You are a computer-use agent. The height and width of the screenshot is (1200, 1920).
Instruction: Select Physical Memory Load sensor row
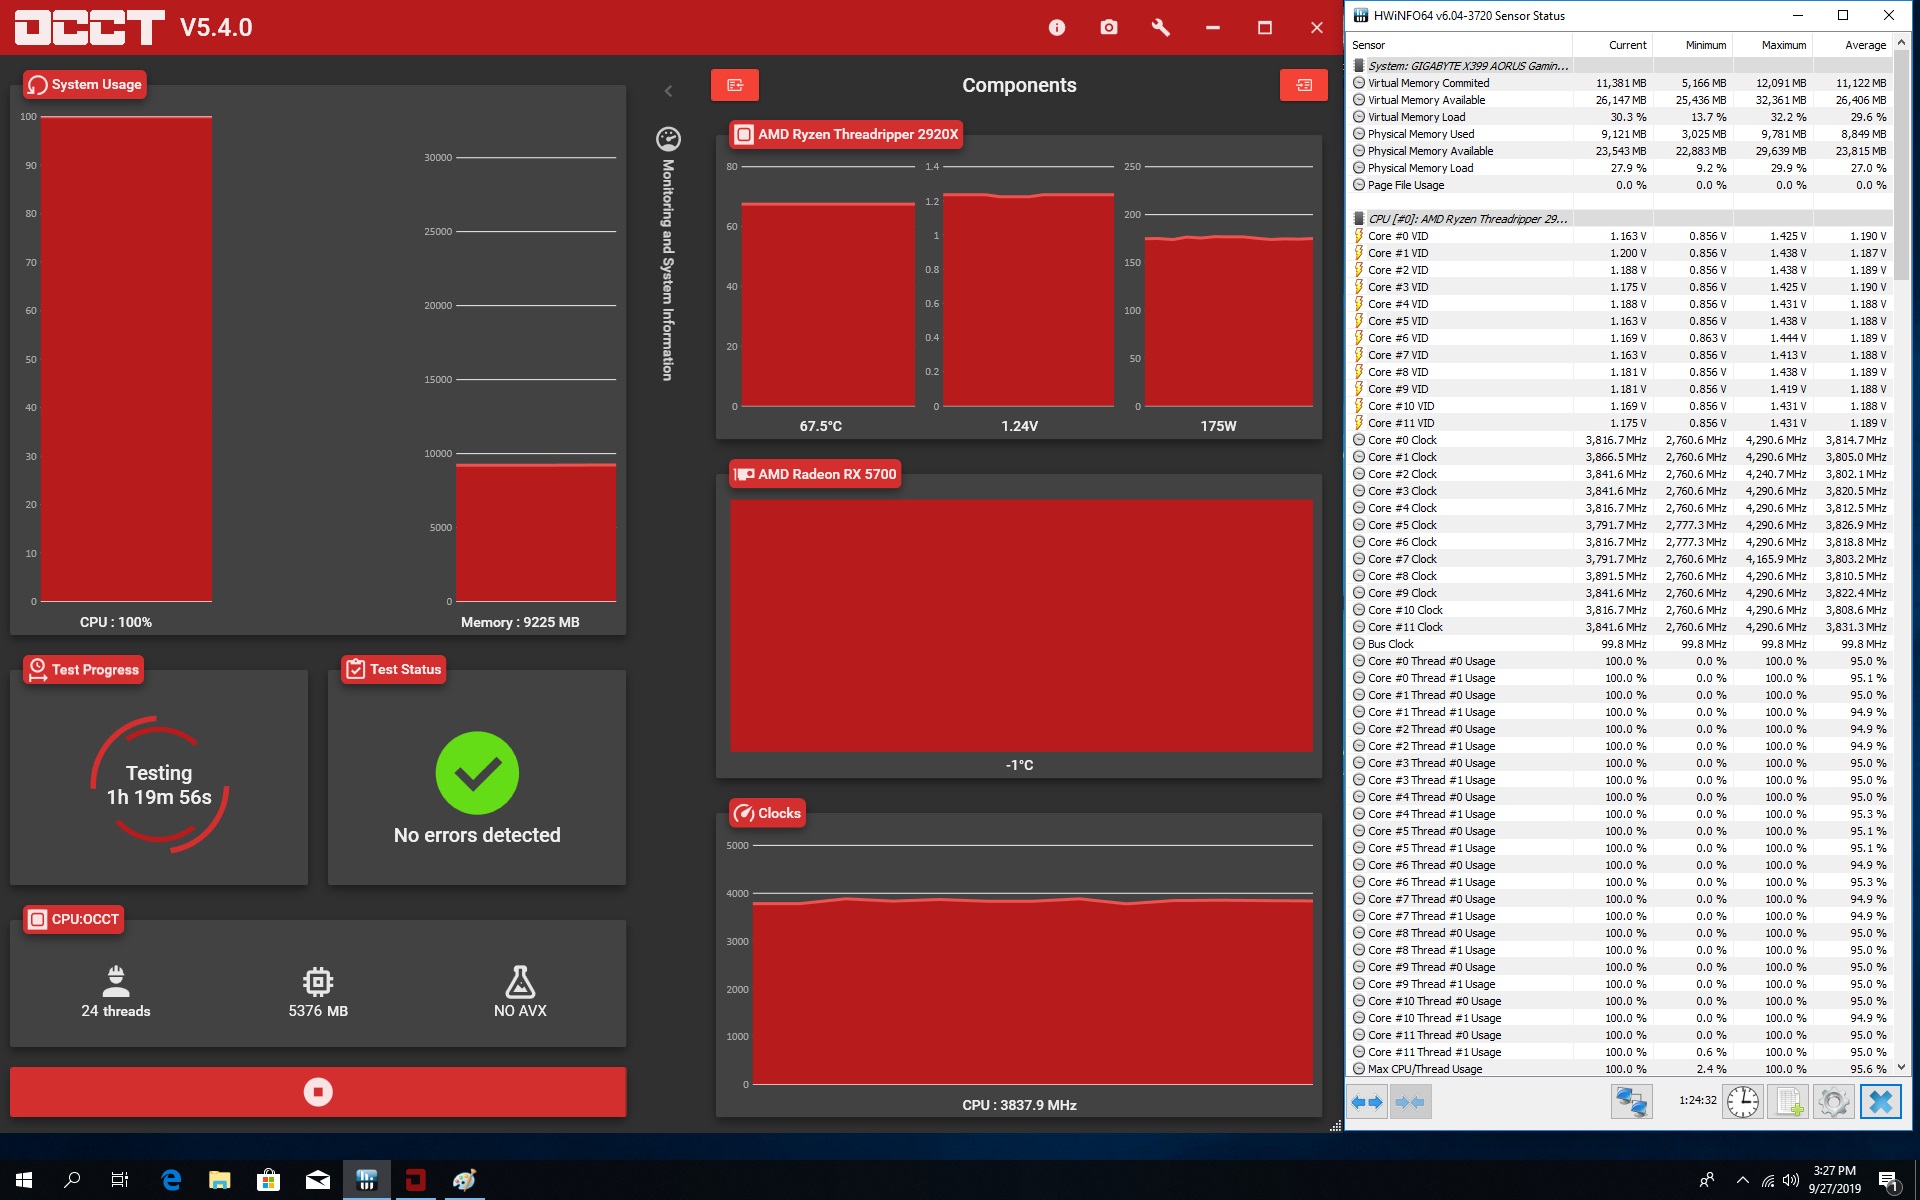1620,168
